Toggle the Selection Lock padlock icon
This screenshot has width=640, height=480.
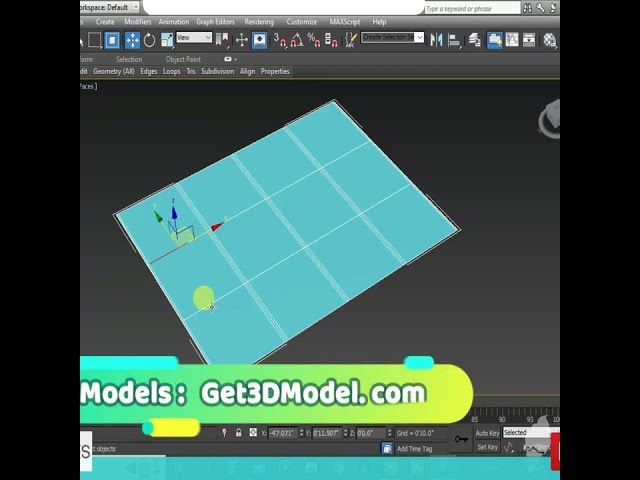[238, 433]
